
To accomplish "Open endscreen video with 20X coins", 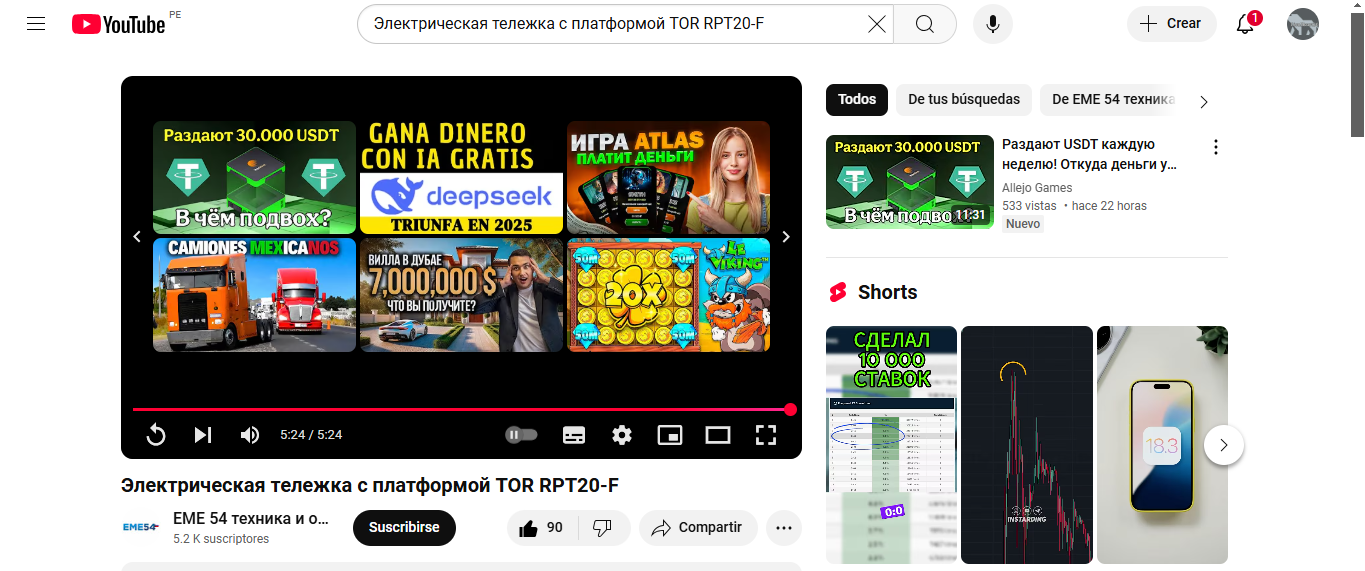I will click(668, 295).
